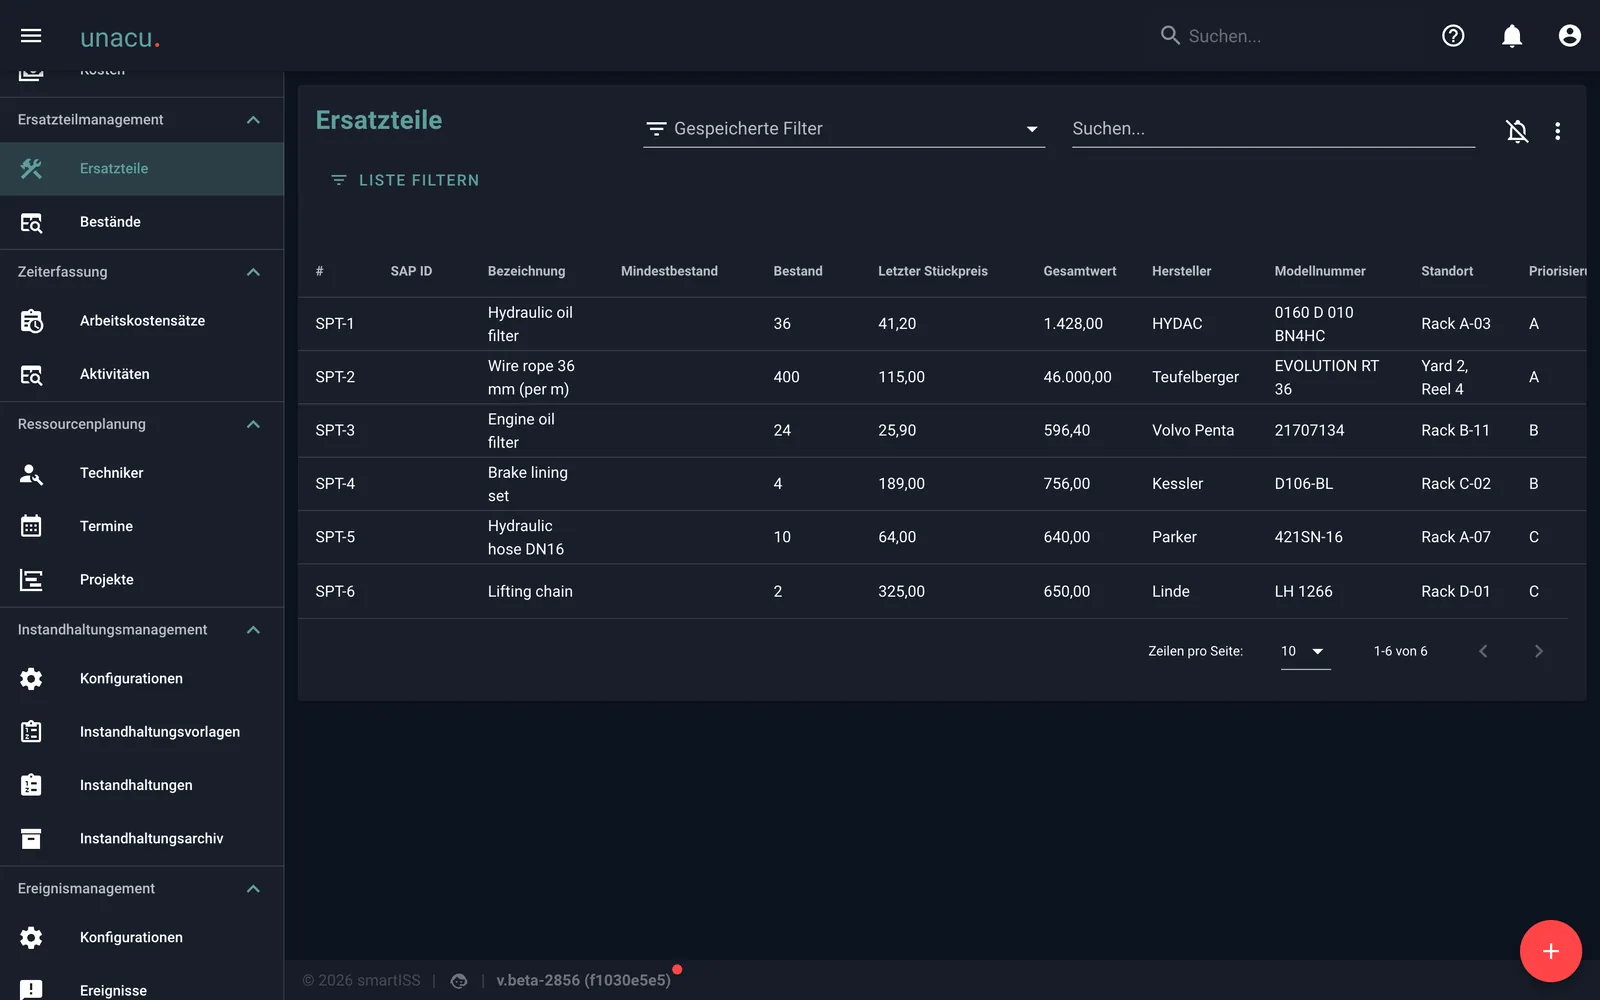Open Konfigurationen under Instandhaltungsmanagement
1600x1000 pixels.
(141, 679)
